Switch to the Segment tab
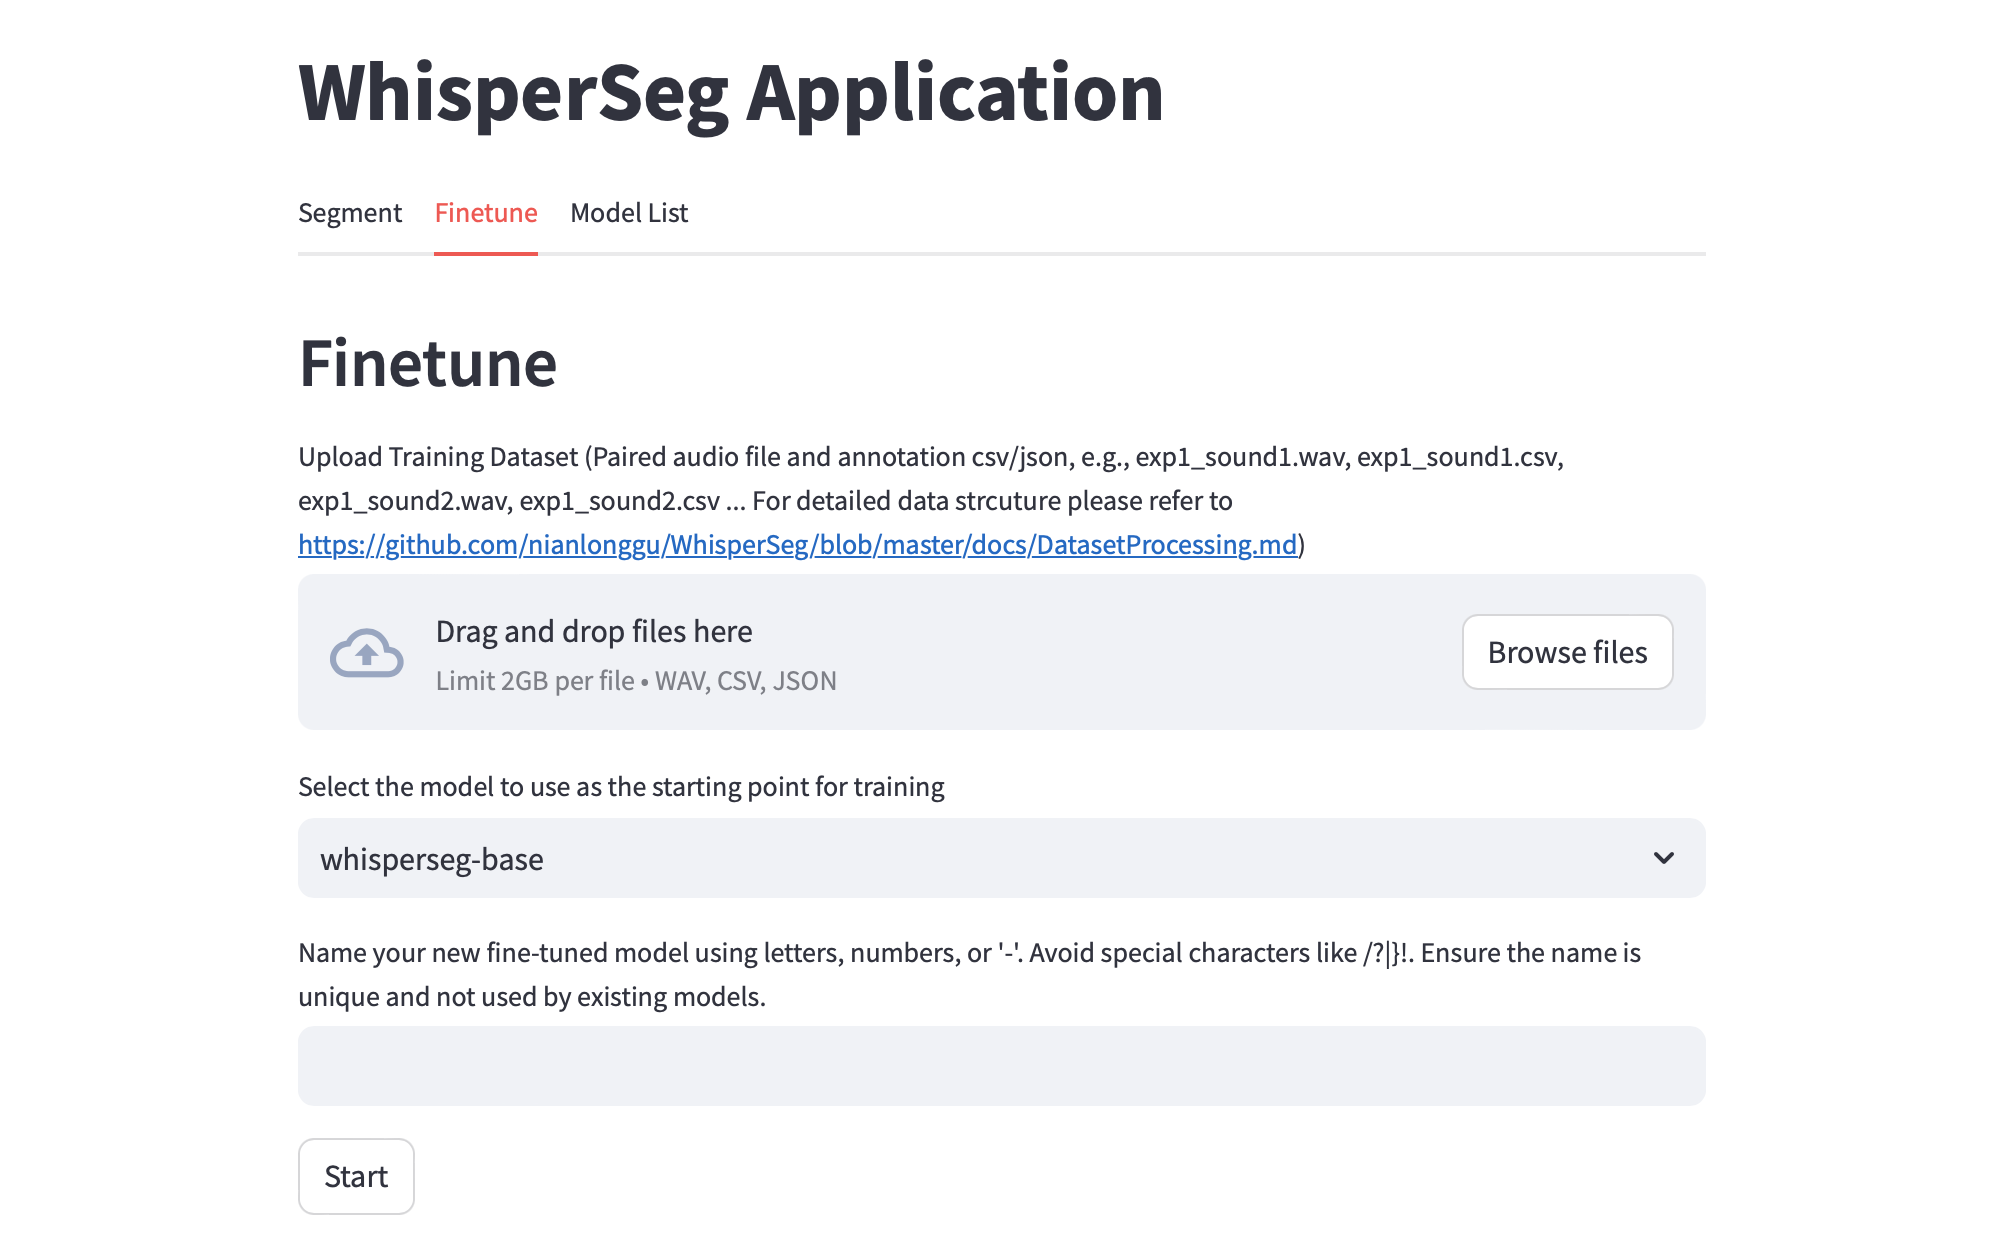 (349, 213)
